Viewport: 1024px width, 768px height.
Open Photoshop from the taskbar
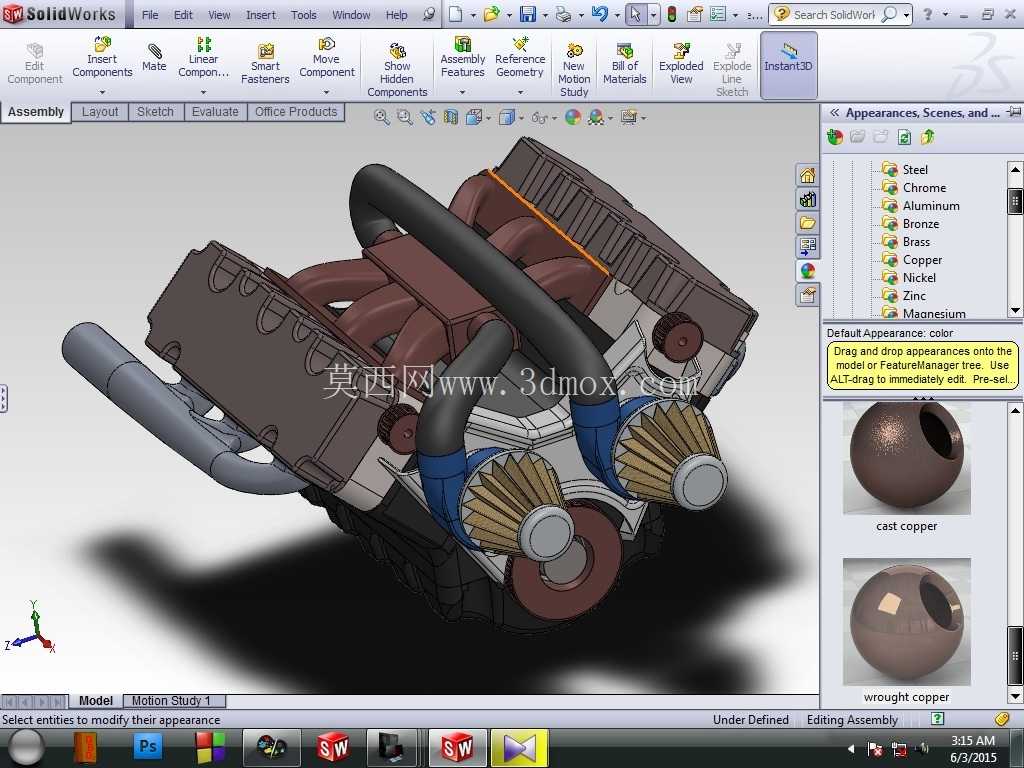coord(148,746)
